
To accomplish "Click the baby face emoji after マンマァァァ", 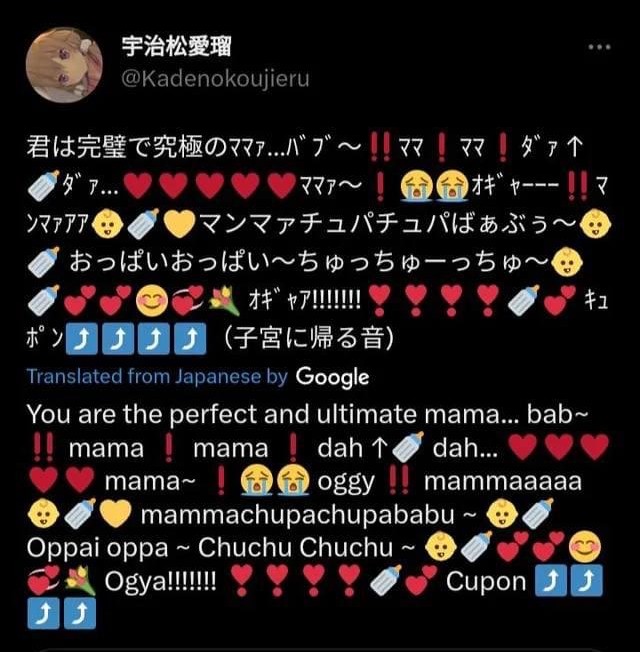I will (107, 224).
